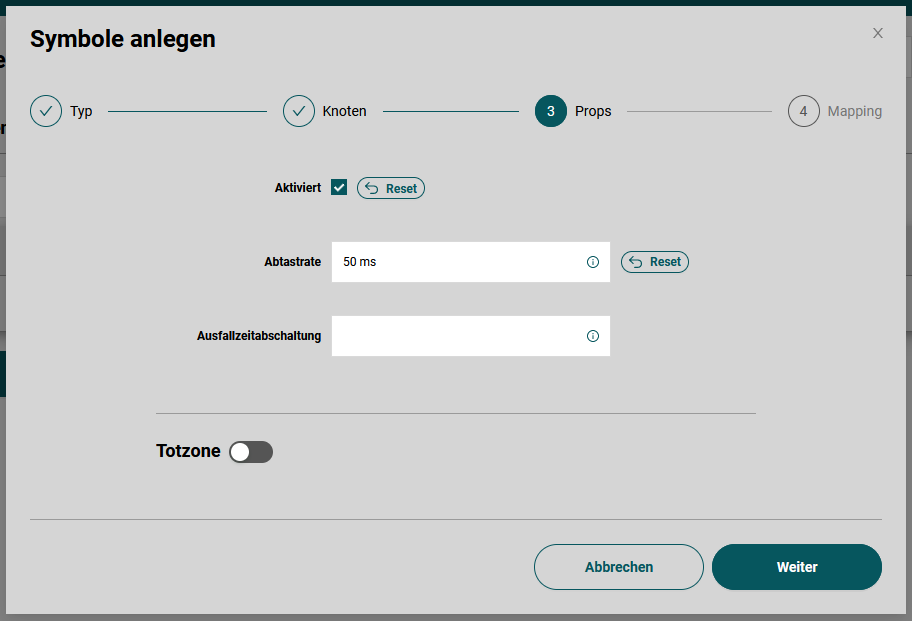Uncheck the Aktiviert checkbox
Image resolution: width=912 pixels, height=621 pixels.
(x=339, y=187)
